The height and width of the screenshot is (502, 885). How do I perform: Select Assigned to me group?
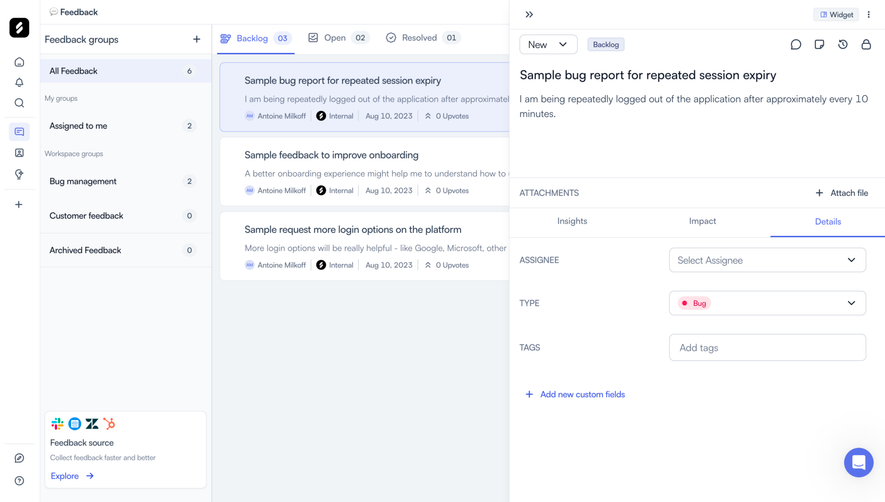tap(126, 126)
